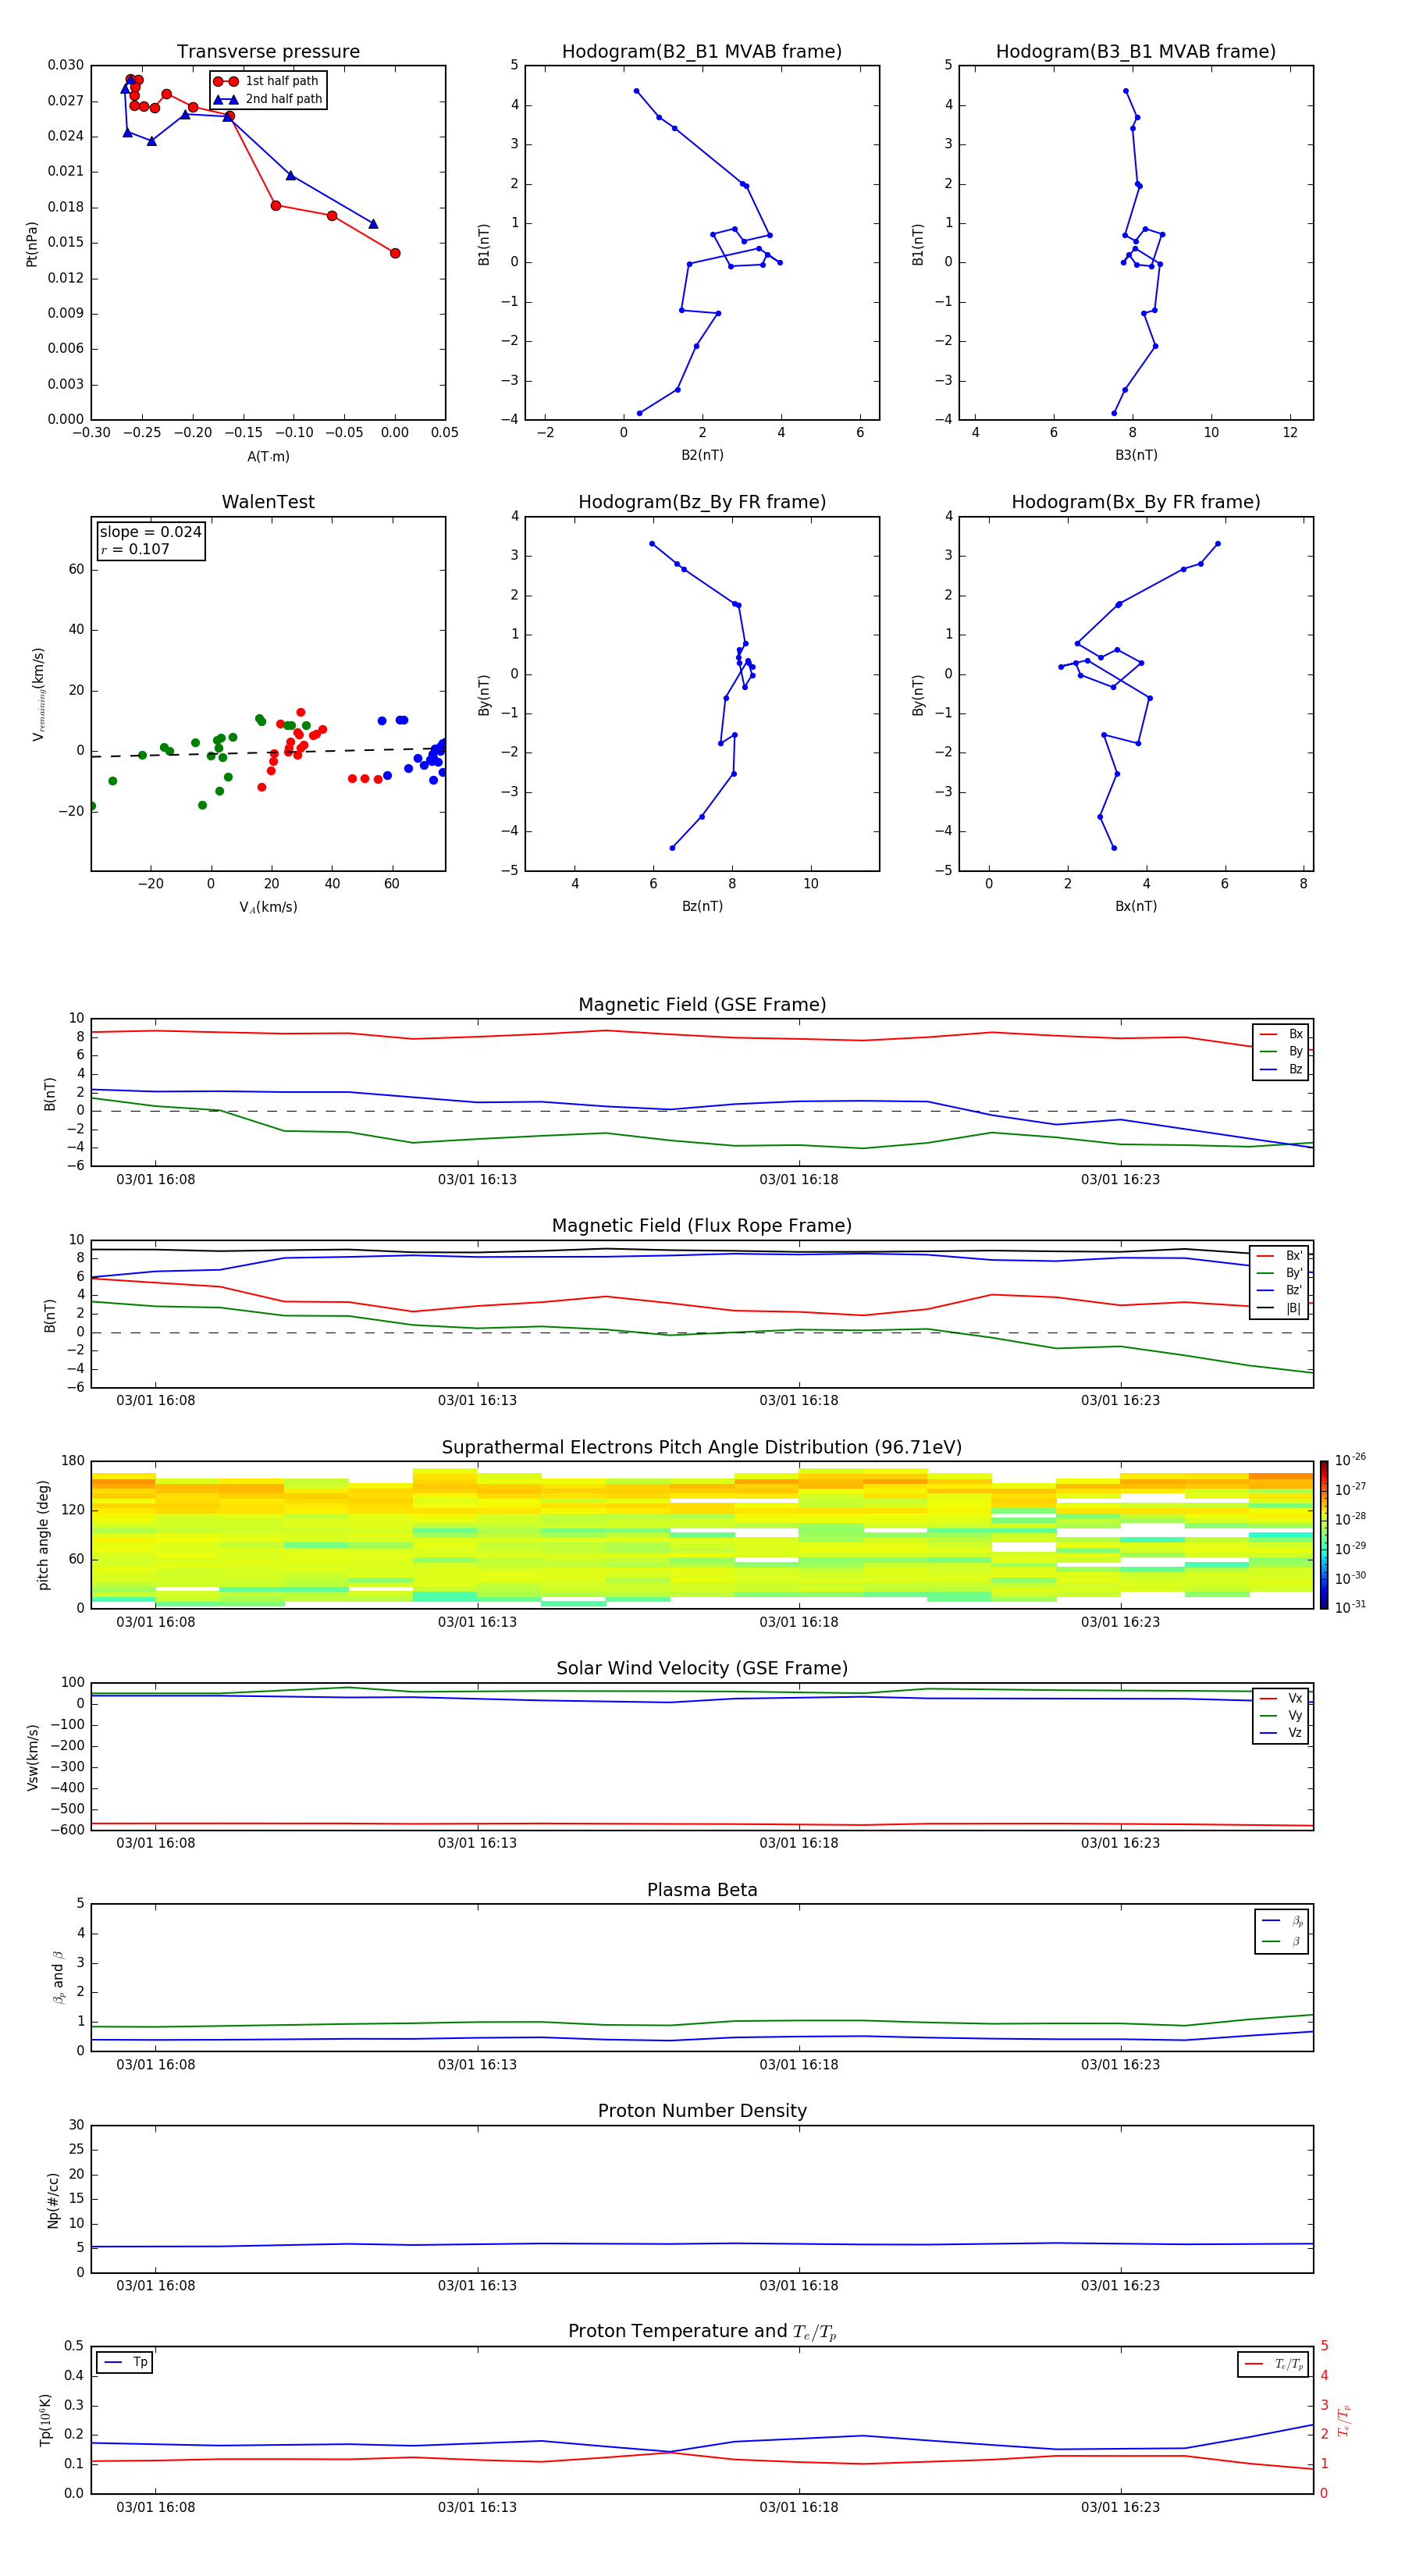This screenshot has height=2576, width=1405.
Task: Click the 'WalenTest' plot title
Action: pos(268,502)
